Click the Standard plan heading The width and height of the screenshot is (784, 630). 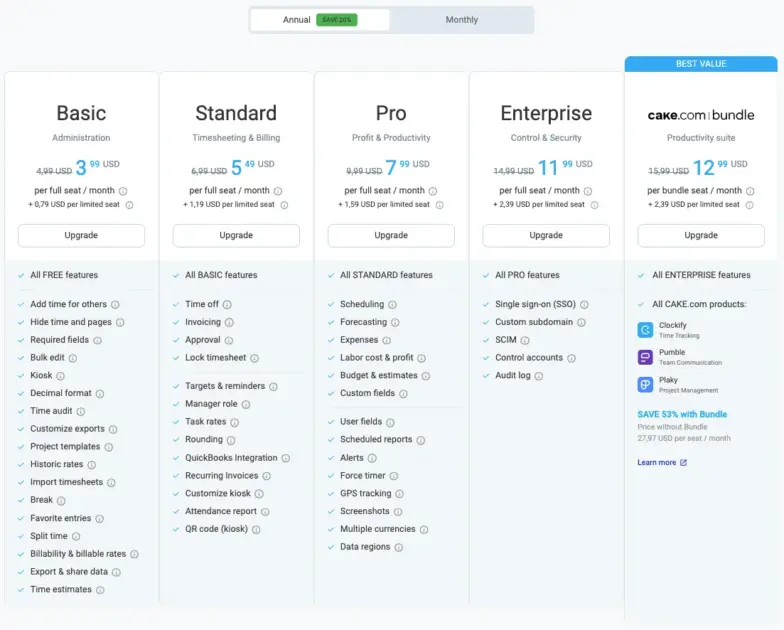tap(236, 113)
